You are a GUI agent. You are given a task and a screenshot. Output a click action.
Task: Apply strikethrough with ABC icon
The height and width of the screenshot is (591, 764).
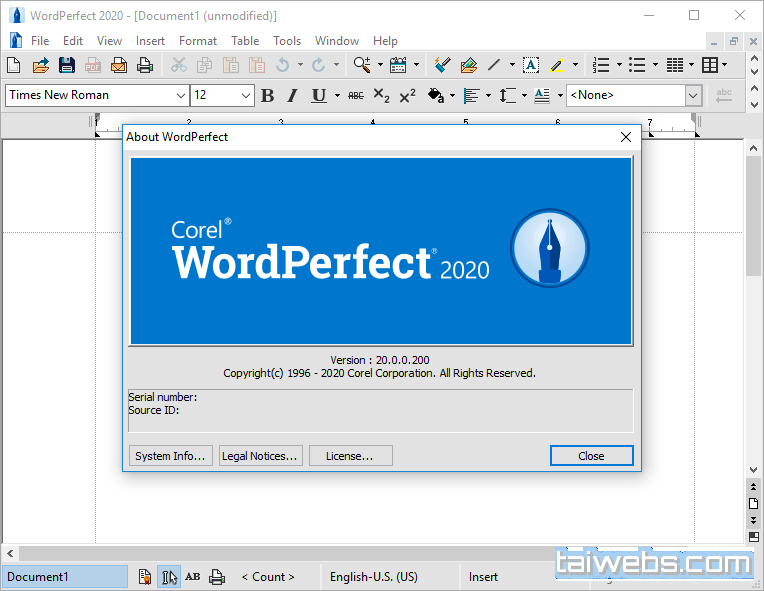[x=356, y=95]
